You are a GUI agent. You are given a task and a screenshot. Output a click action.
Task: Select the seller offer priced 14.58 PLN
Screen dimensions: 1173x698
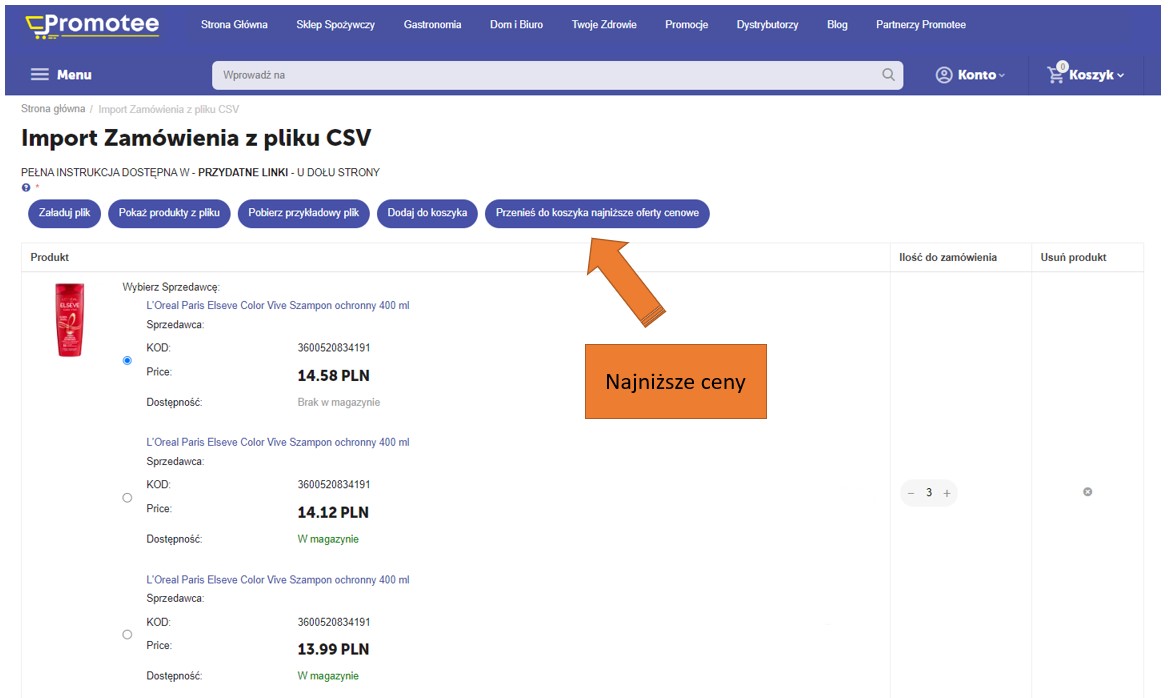127,360
